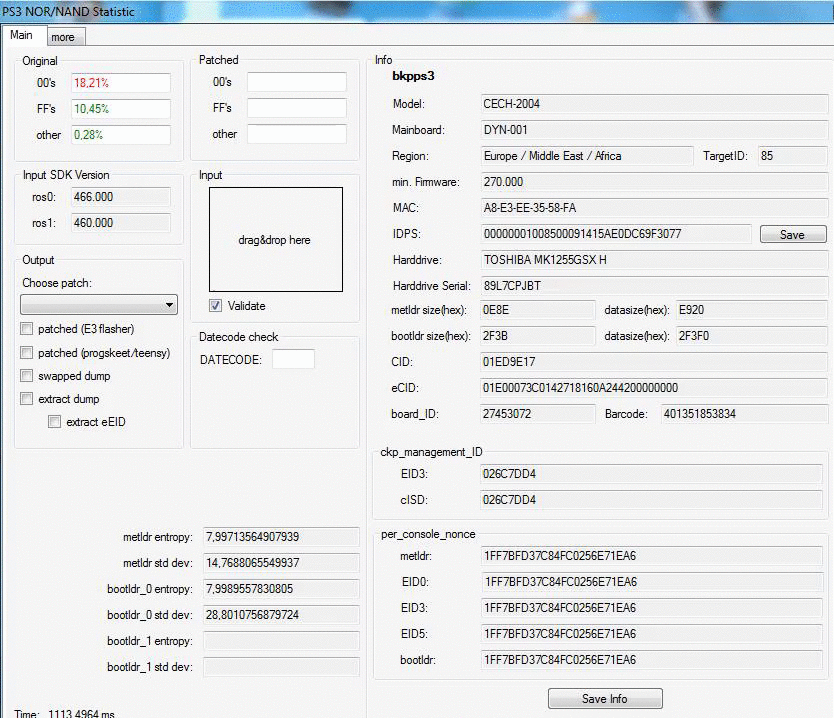
Task: Click the Mainboard field DYN-001
Action: pos(654,130)
